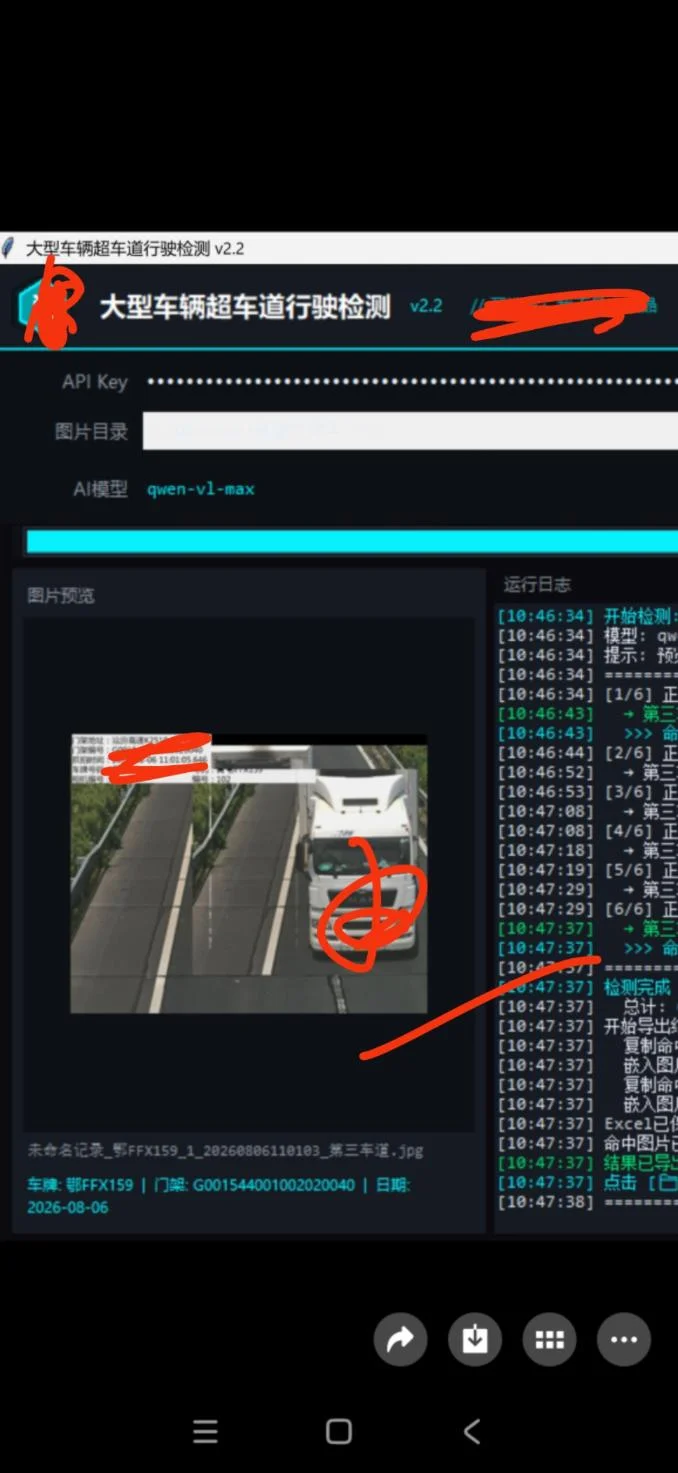Click the 检测完成 log line
This screenshot has width=678, height=1473.
coord(587,987)
